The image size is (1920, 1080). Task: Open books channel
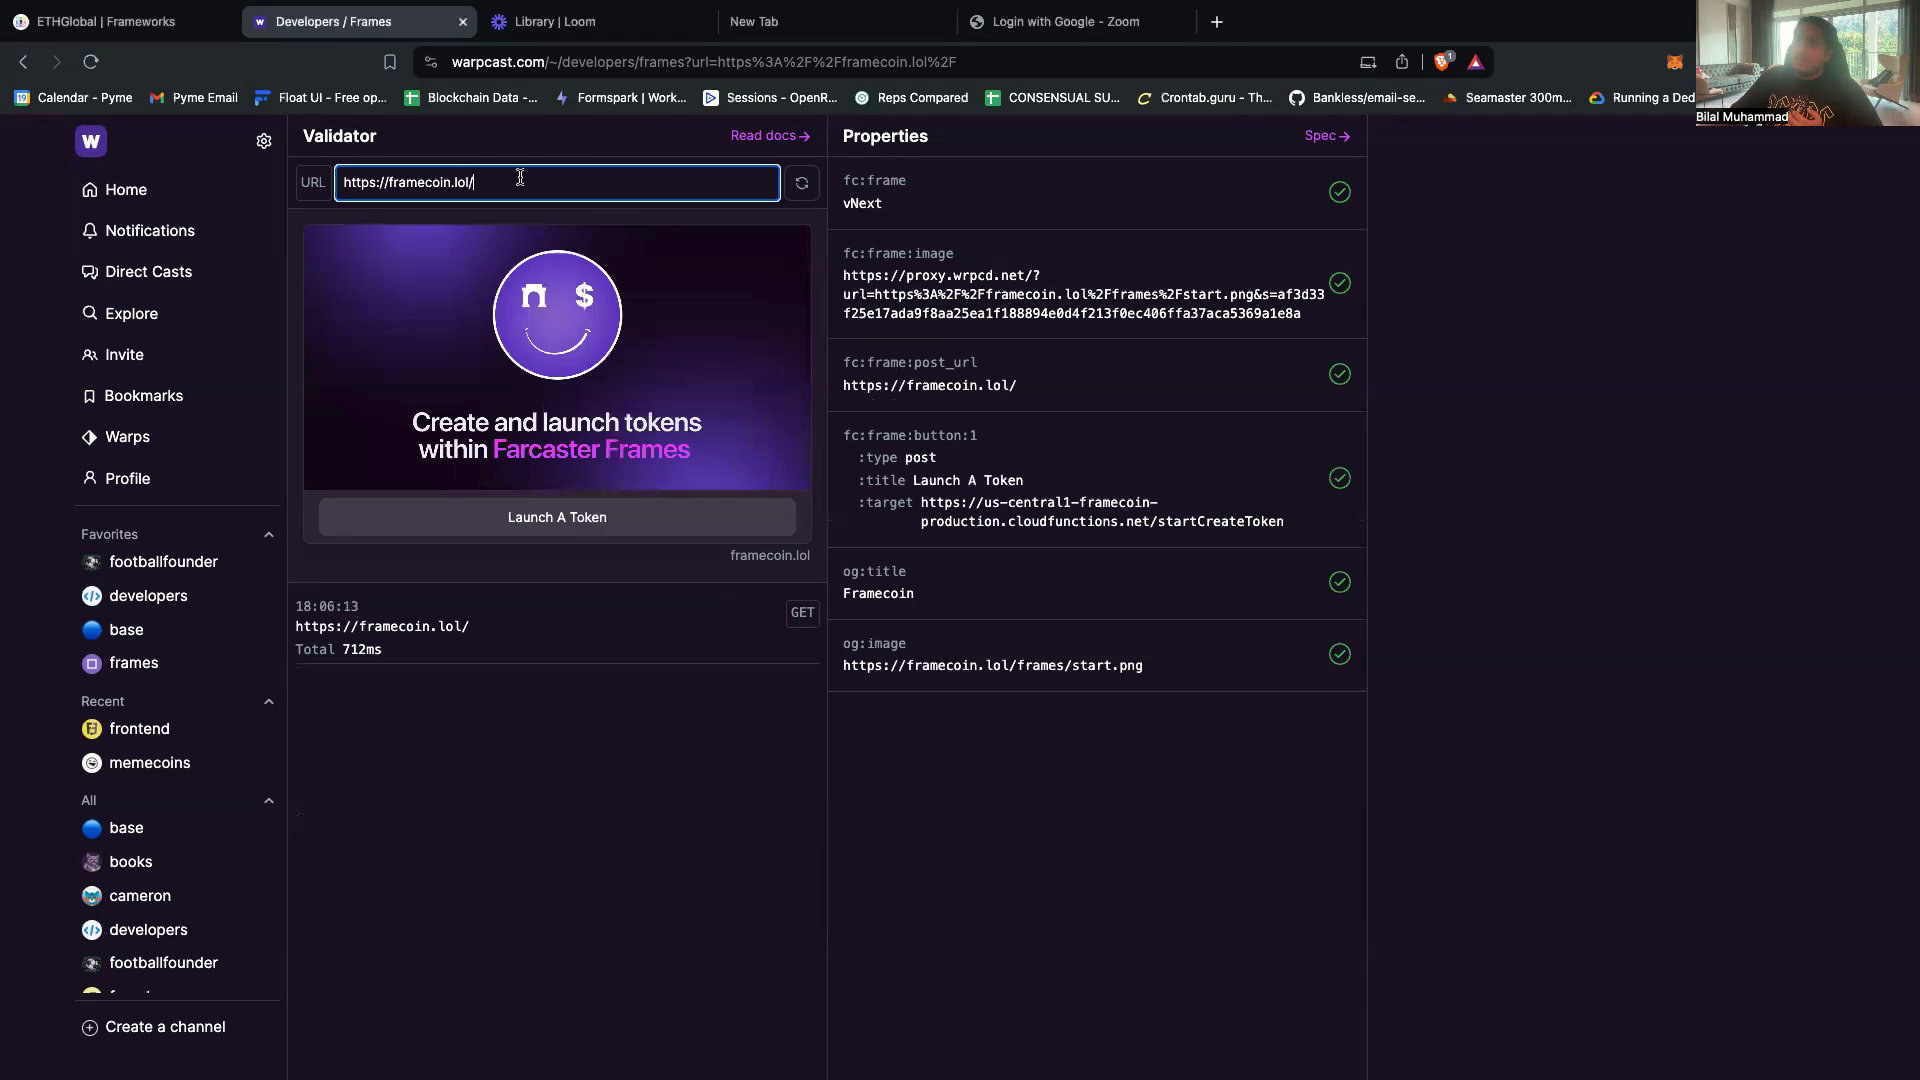(x=117, y=862)
